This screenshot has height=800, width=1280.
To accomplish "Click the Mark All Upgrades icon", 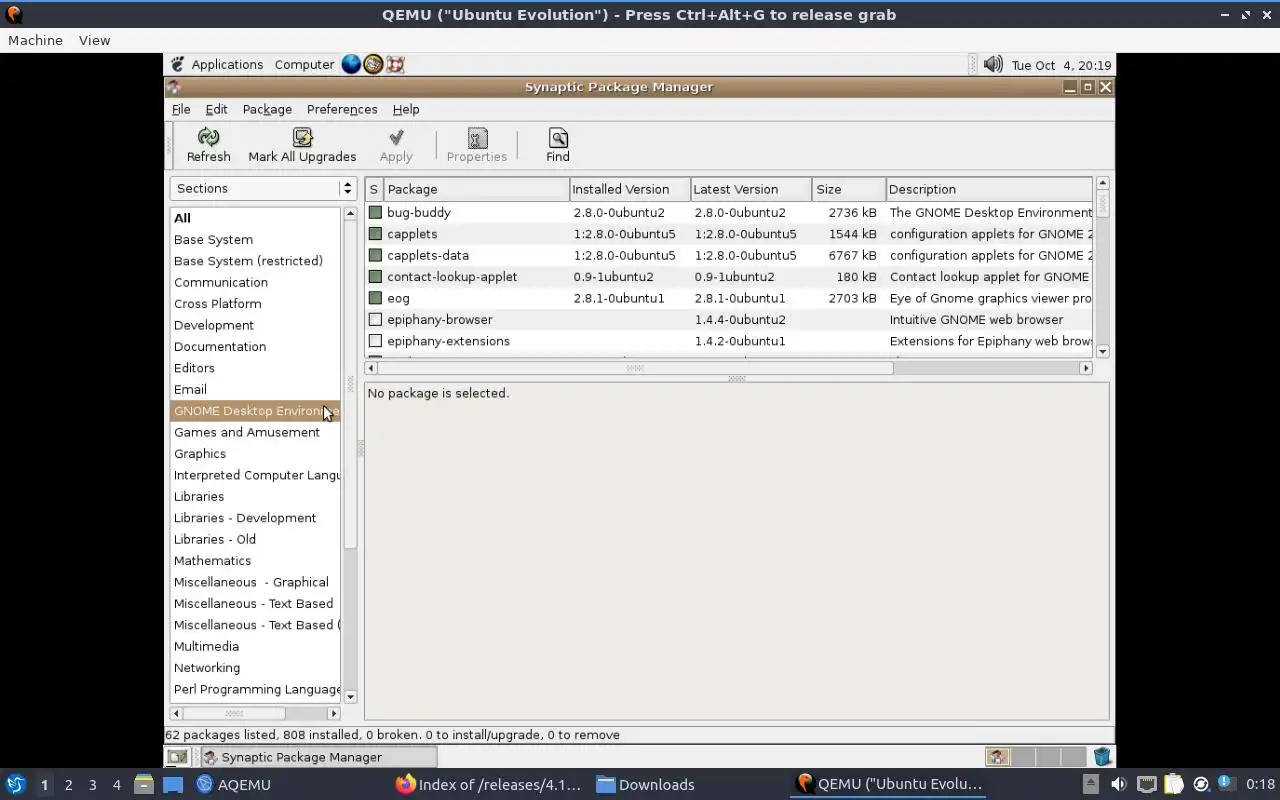I will [302, 137].
